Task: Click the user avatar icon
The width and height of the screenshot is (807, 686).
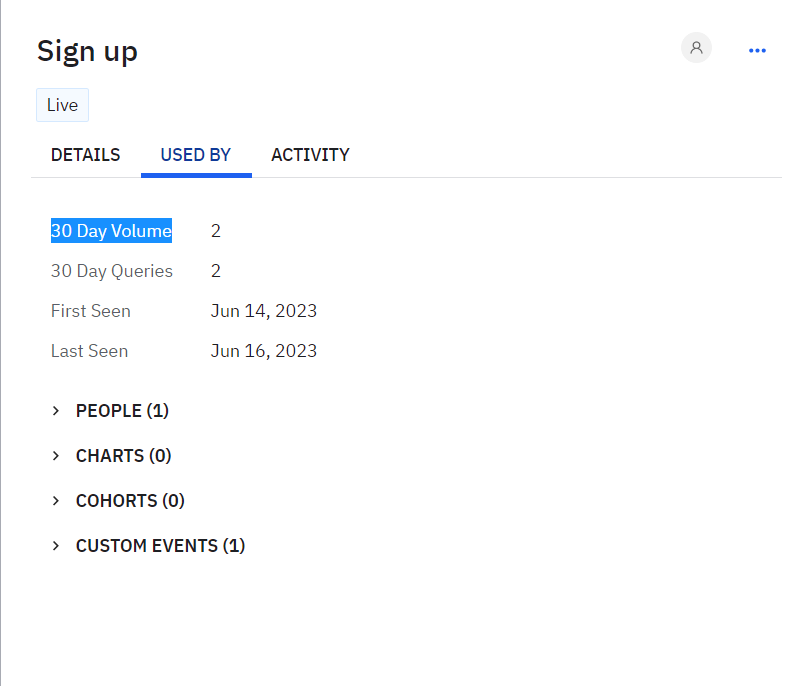Action: click(x=696, y=48)
